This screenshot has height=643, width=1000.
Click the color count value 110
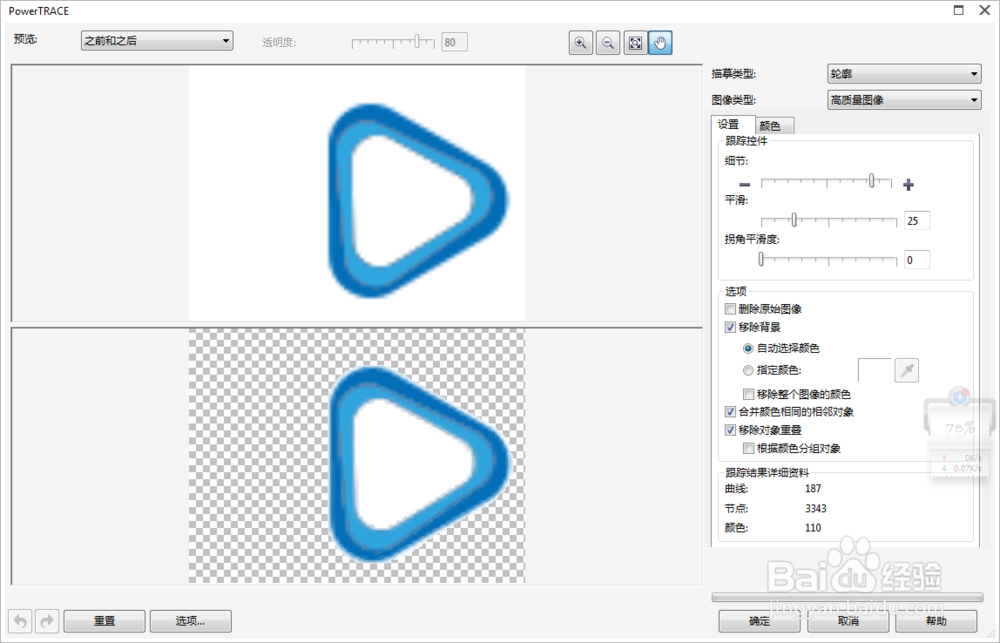(x=813, y=528)
